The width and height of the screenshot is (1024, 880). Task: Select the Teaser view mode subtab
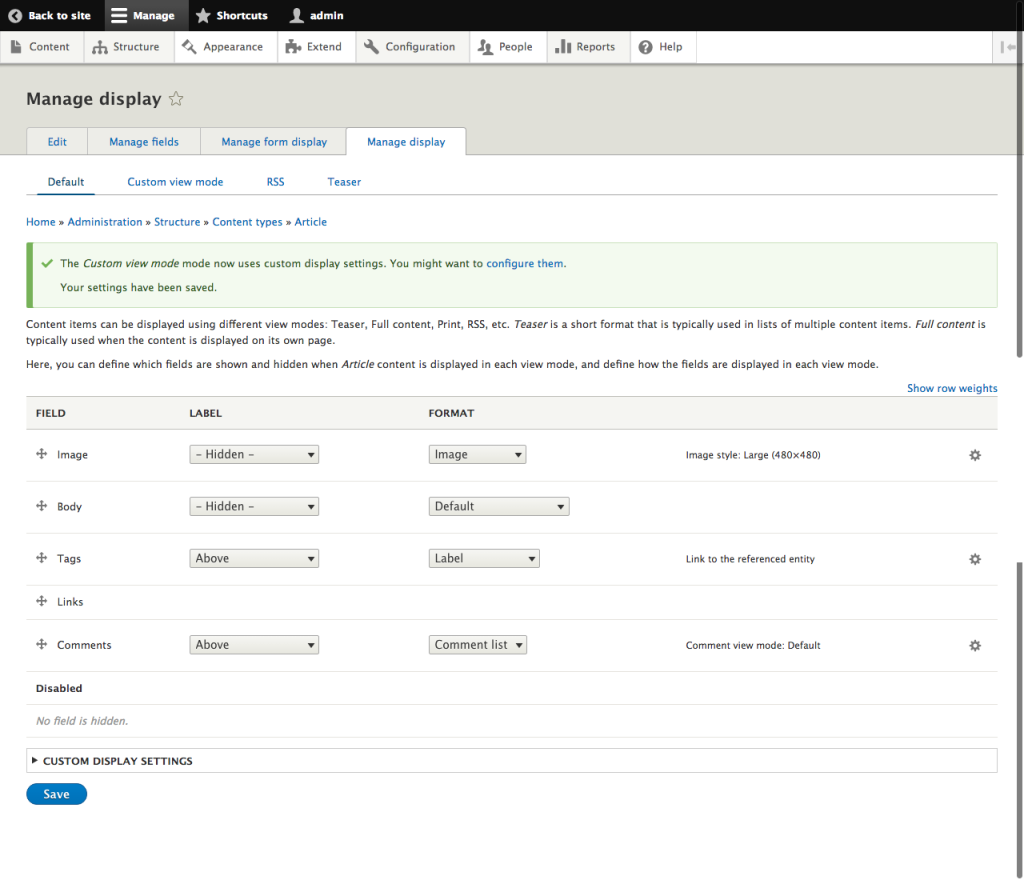344,182
